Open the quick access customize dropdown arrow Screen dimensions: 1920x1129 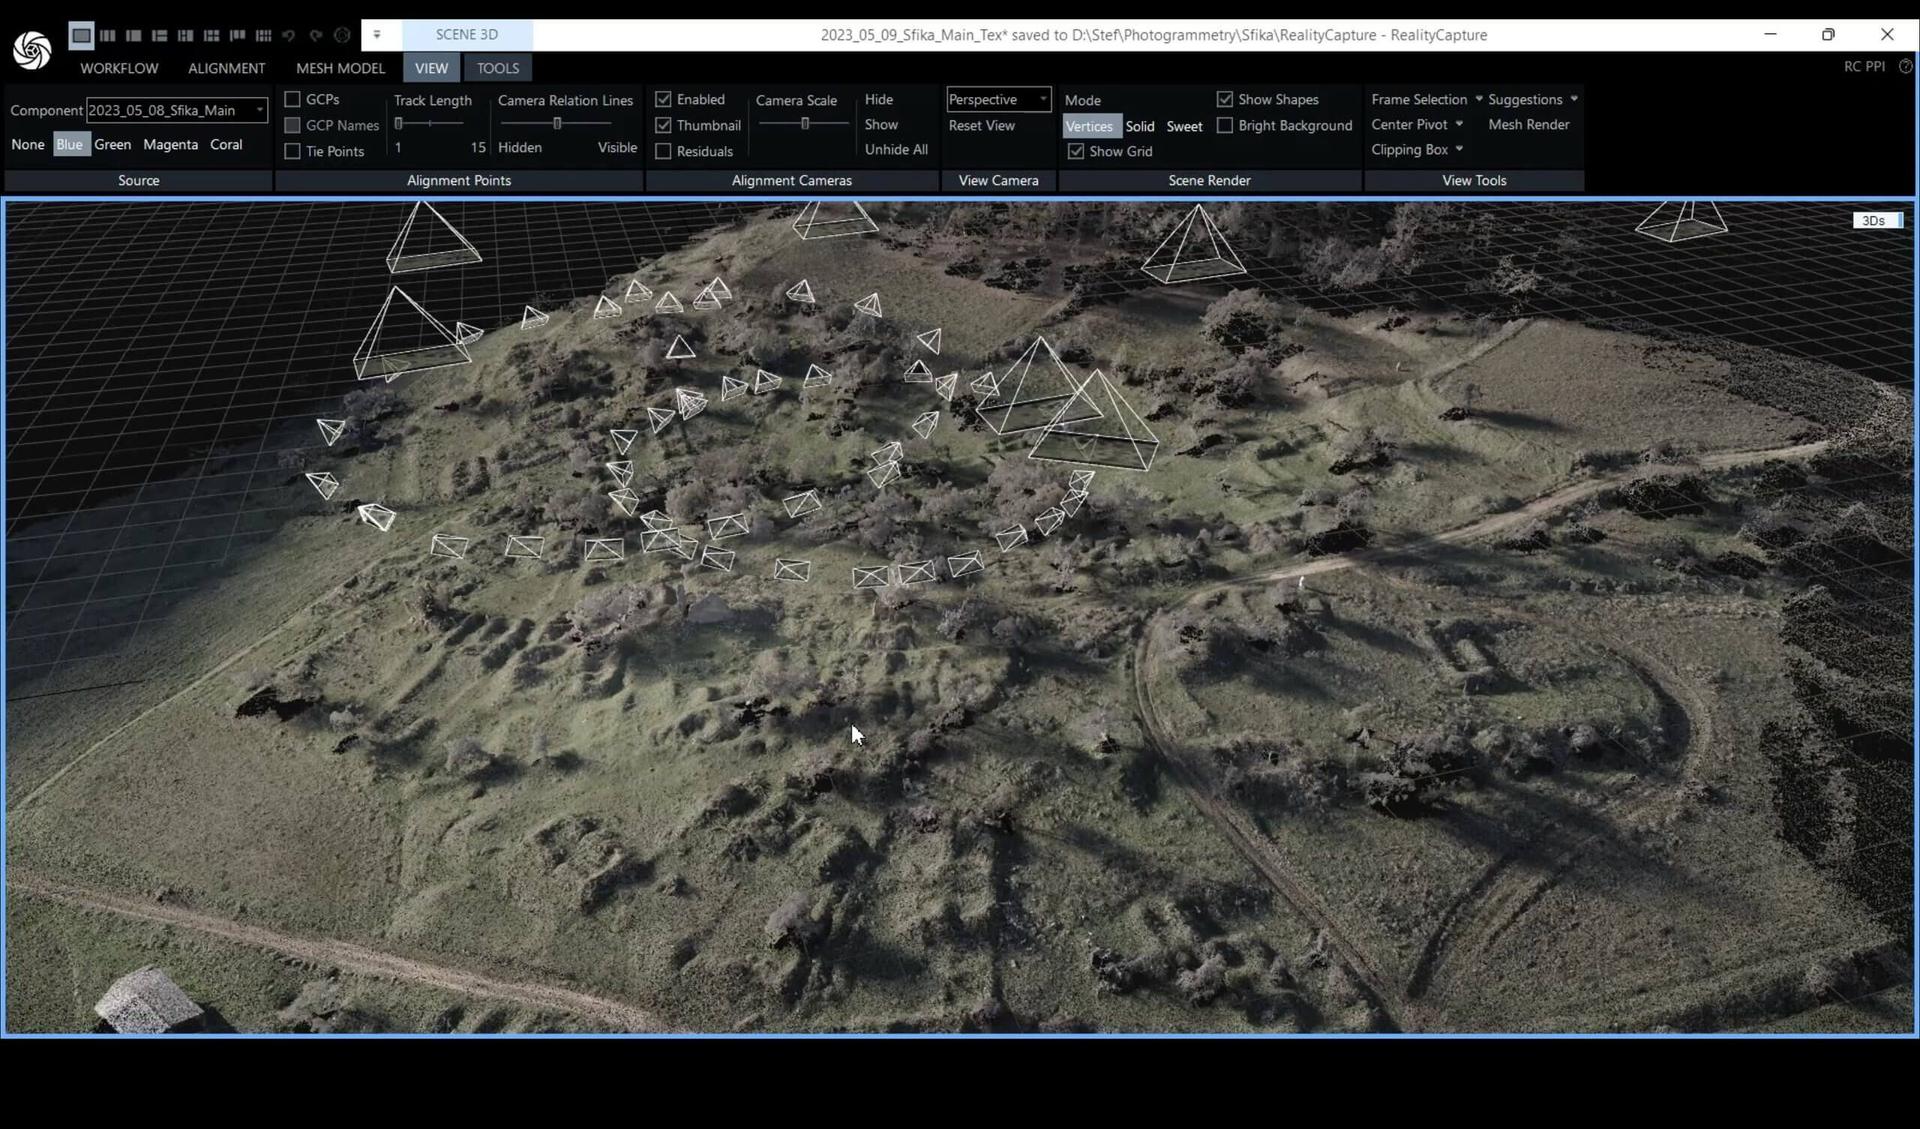(x=377, y=35)
